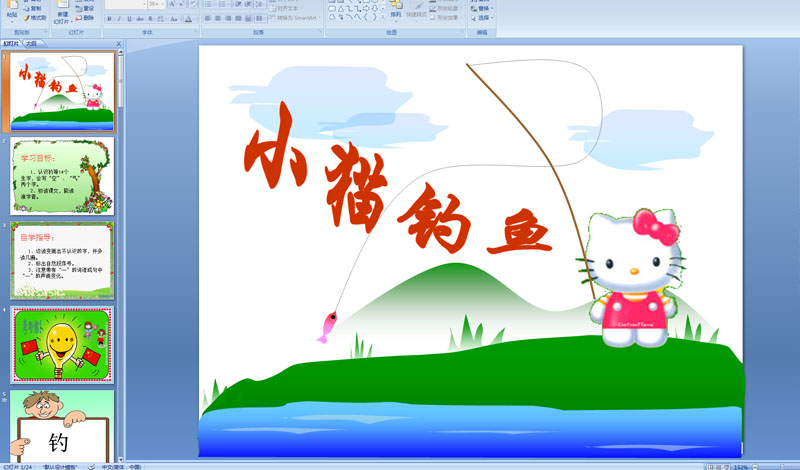The height and width of the screenshot is (470, 800).
Task: Switch to the Outline (大纲) pane tab
Action: [32, 44]
